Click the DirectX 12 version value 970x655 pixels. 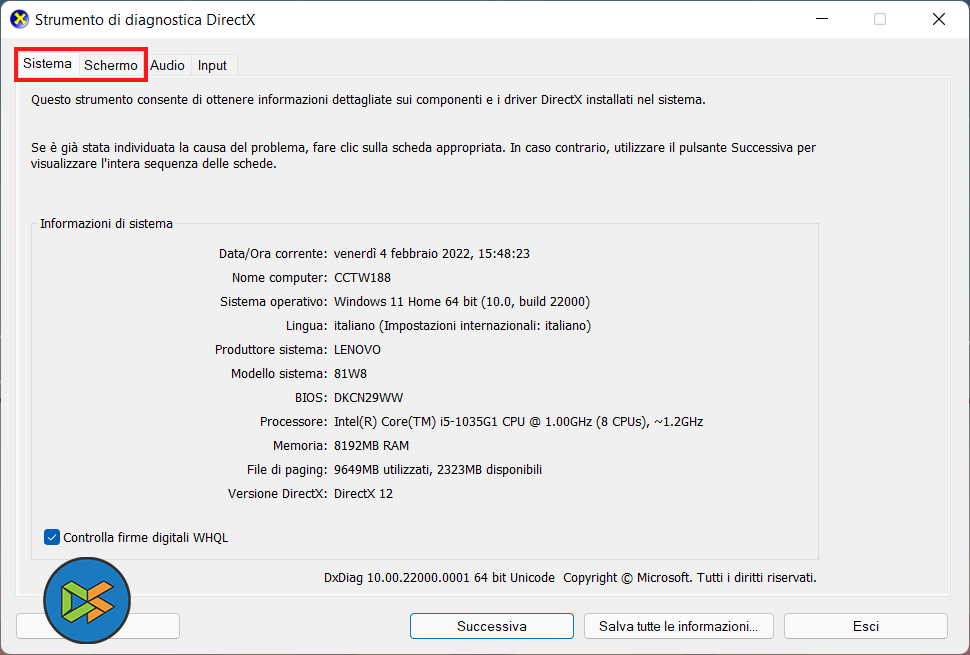[x=363, y=493]
